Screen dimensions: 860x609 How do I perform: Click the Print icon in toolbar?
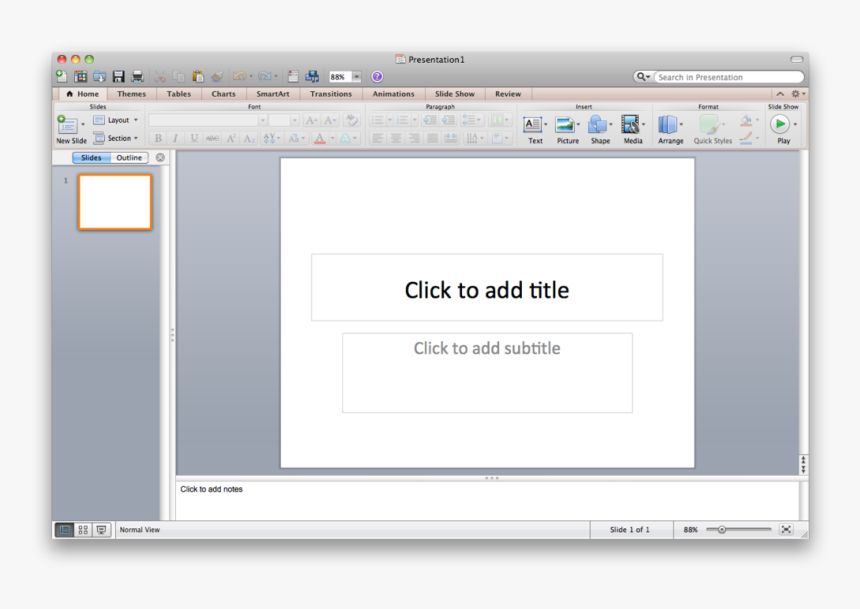(137, 76)
